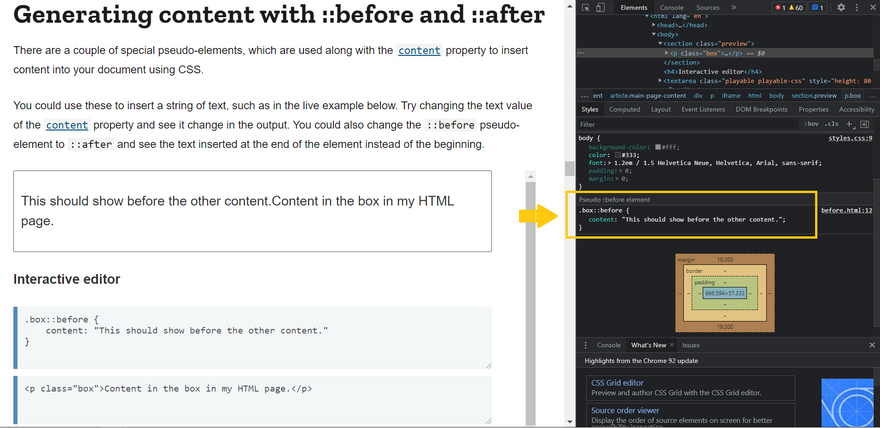
Task: Switch to the Console panel tab
Action: 671,7
